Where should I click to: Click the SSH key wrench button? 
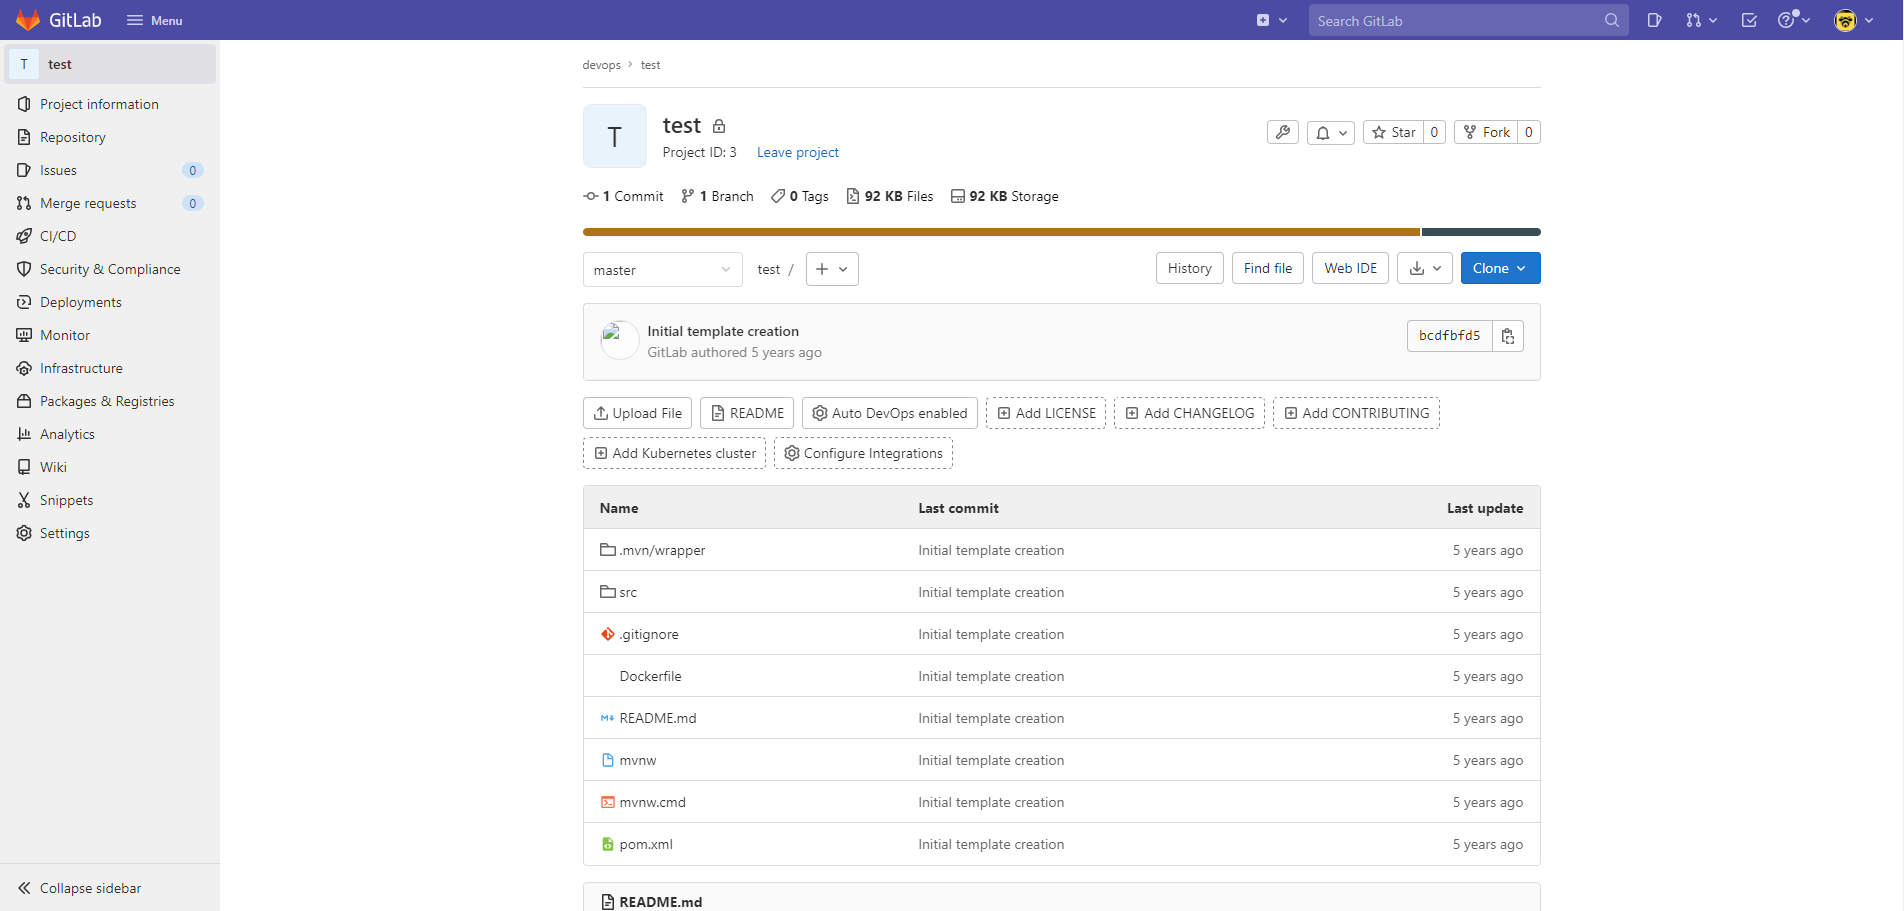1283,132
